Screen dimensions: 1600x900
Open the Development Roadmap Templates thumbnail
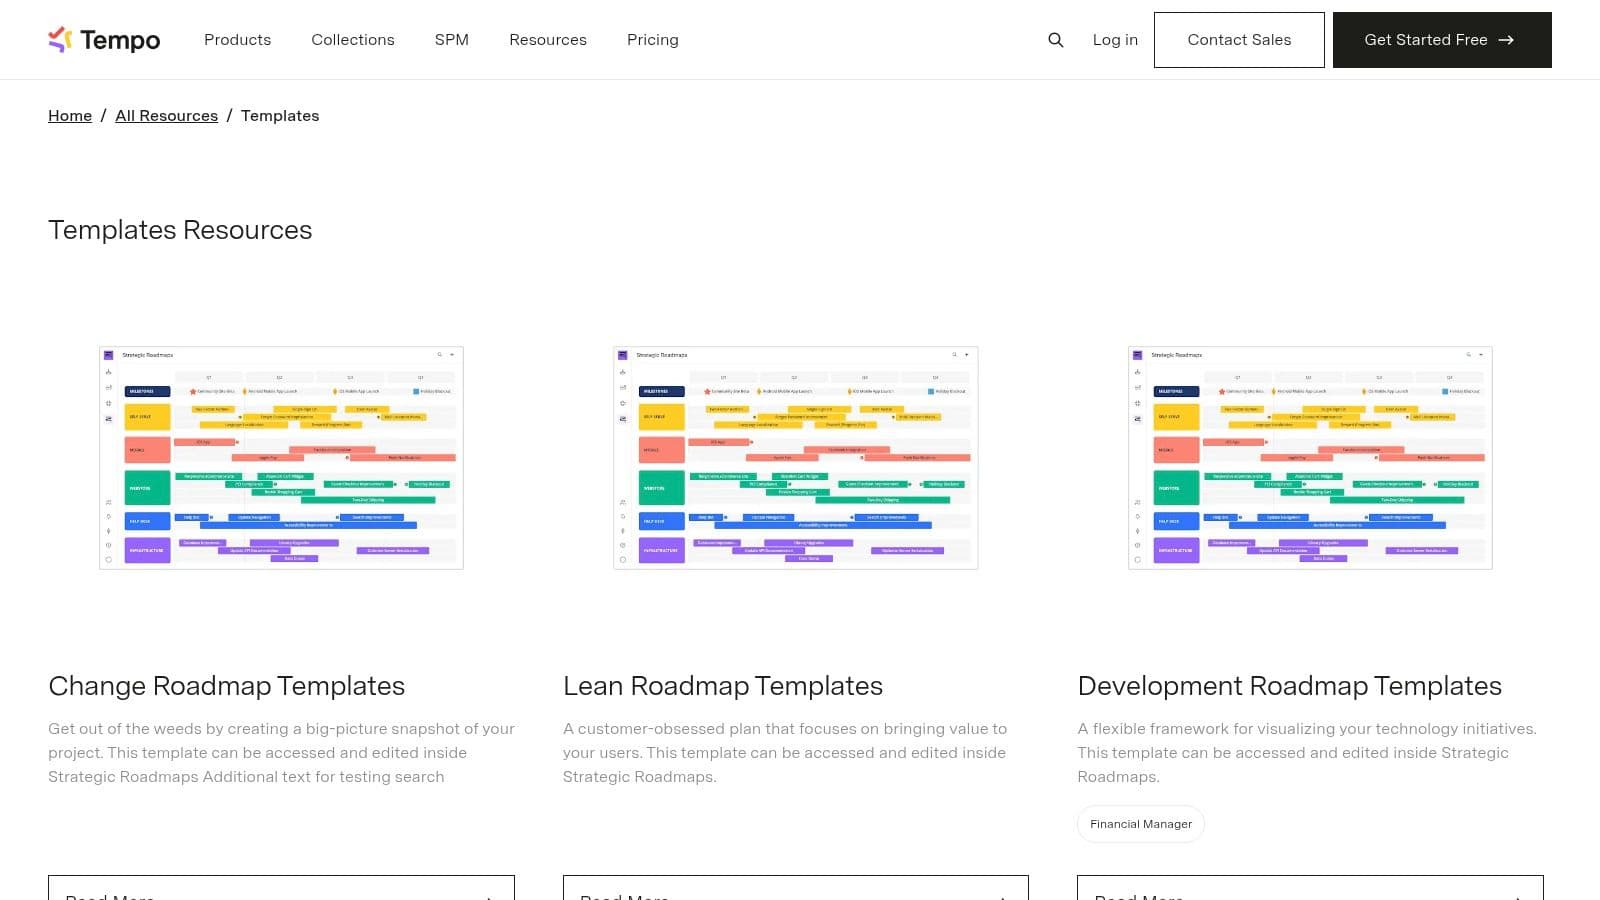1310,458
